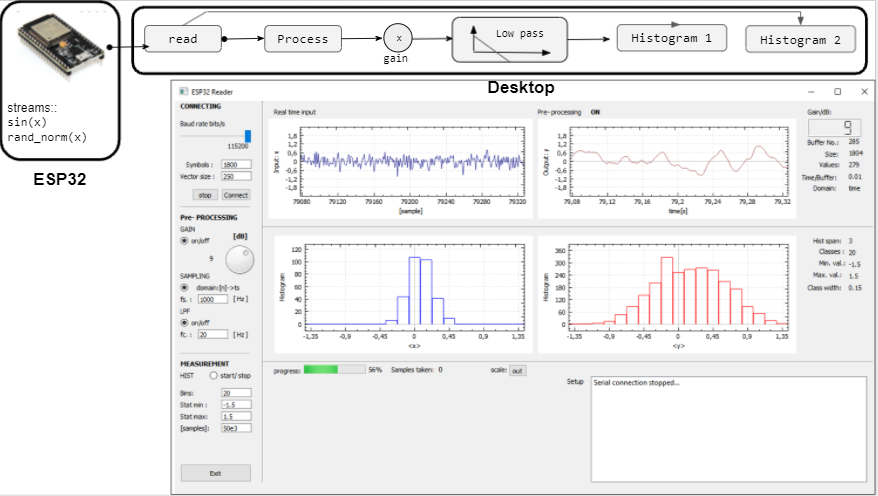Click the scale out button
Image resolution: width=878 pixels, height=496 pixels.
517,371
